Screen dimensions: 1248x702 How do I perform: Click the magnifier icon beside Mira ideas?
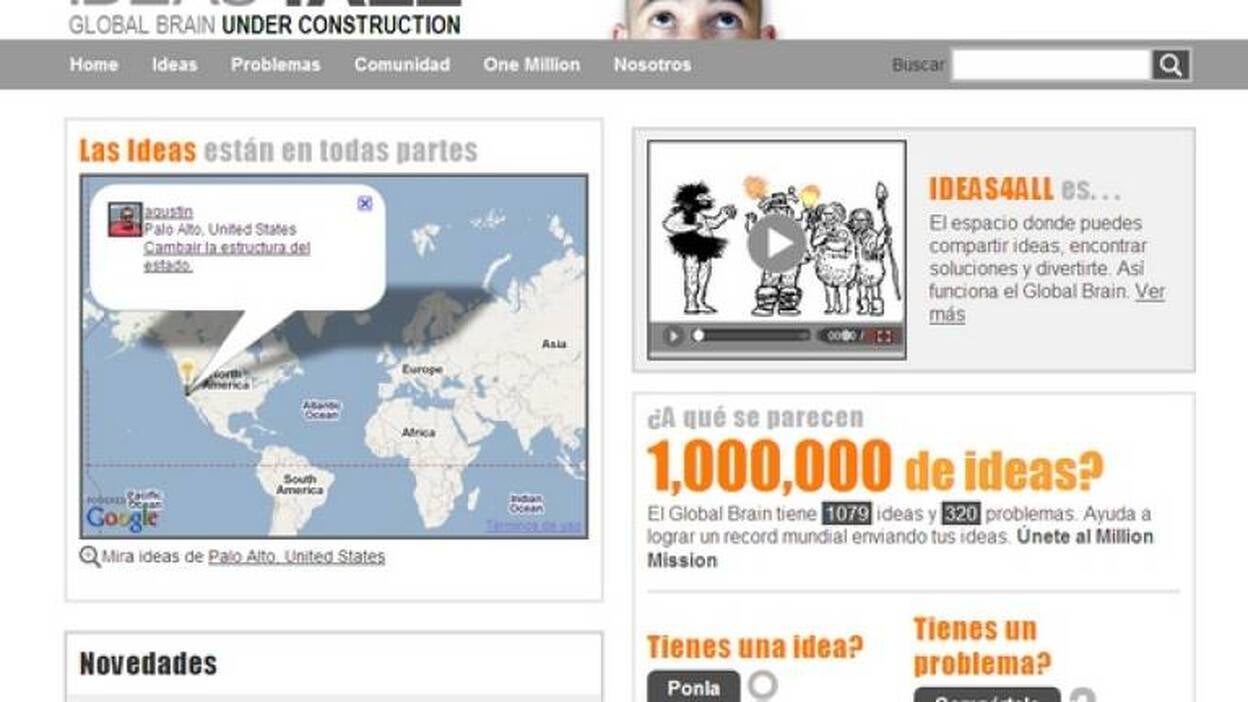click(x=89, y=557)
